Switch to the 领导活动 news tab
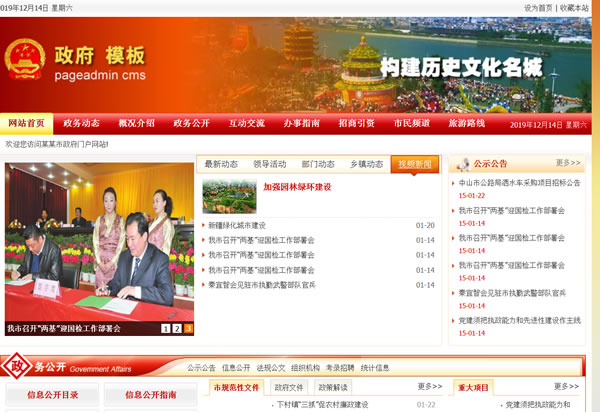 point(269,164)
